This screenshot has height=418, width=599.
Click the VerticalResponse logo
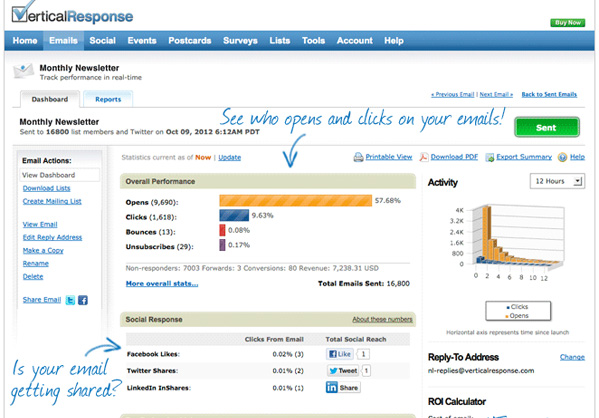point(72,14)
